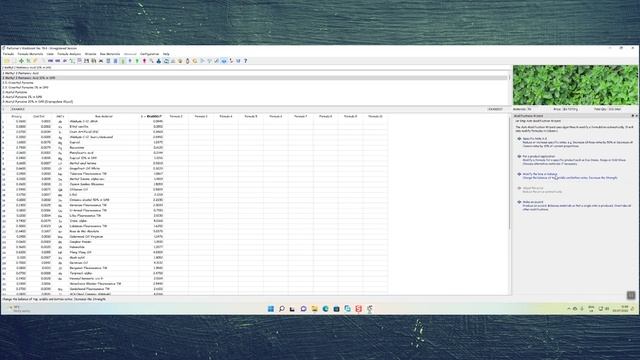Click the green plus toolbar icon
This screenshot has height=360, width=640.
[x=21, y=61]
